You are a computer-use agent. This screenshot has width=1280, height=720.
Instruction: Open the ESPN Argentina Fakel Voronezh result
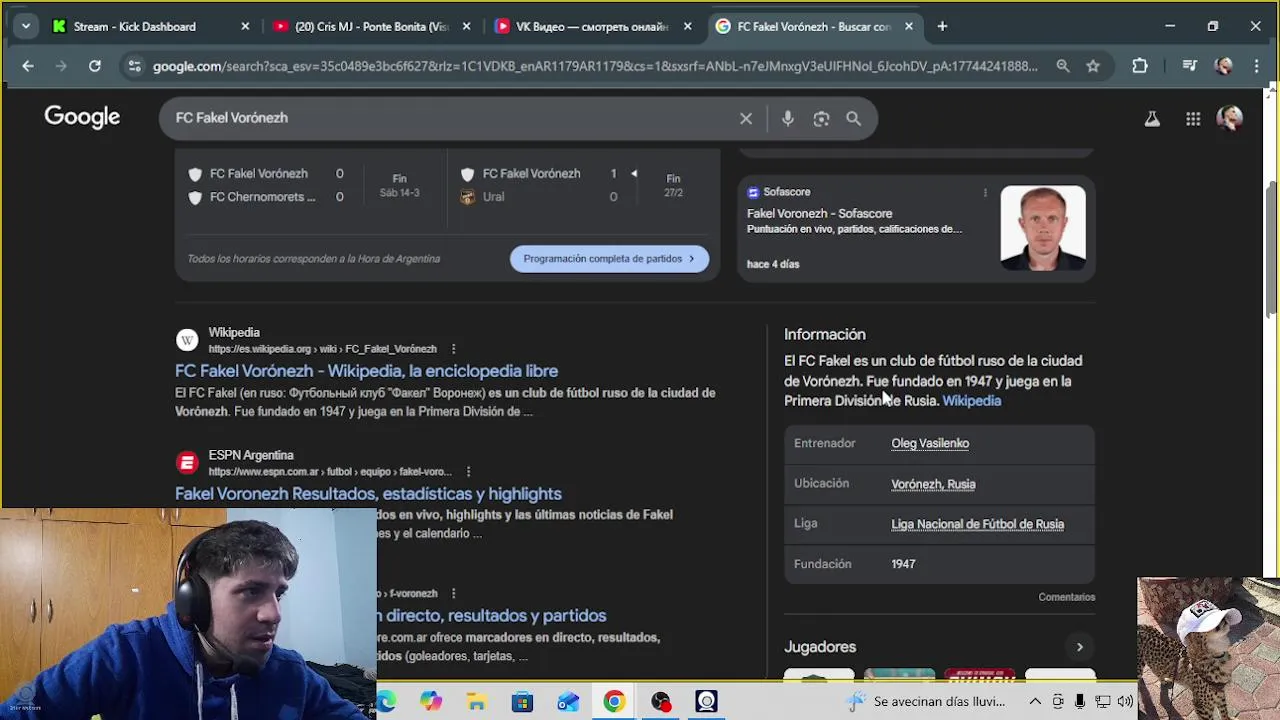click(x=368, y=494)
